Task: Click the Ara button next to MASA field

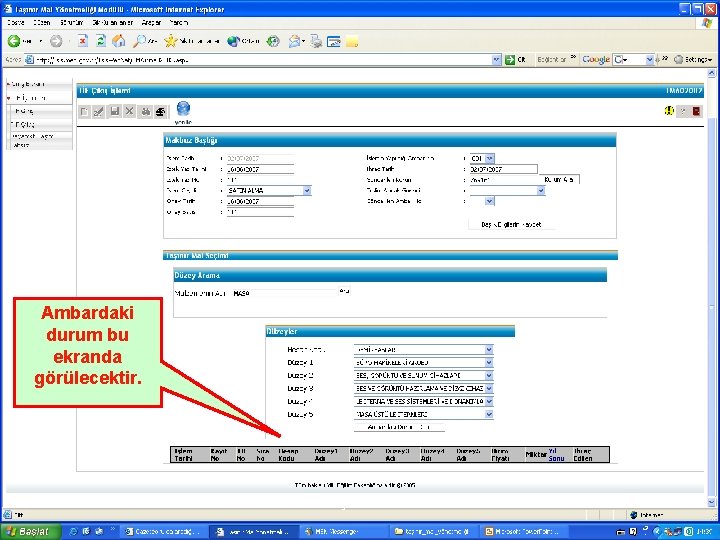Action: pyautogui.click(x=344, y=291)
